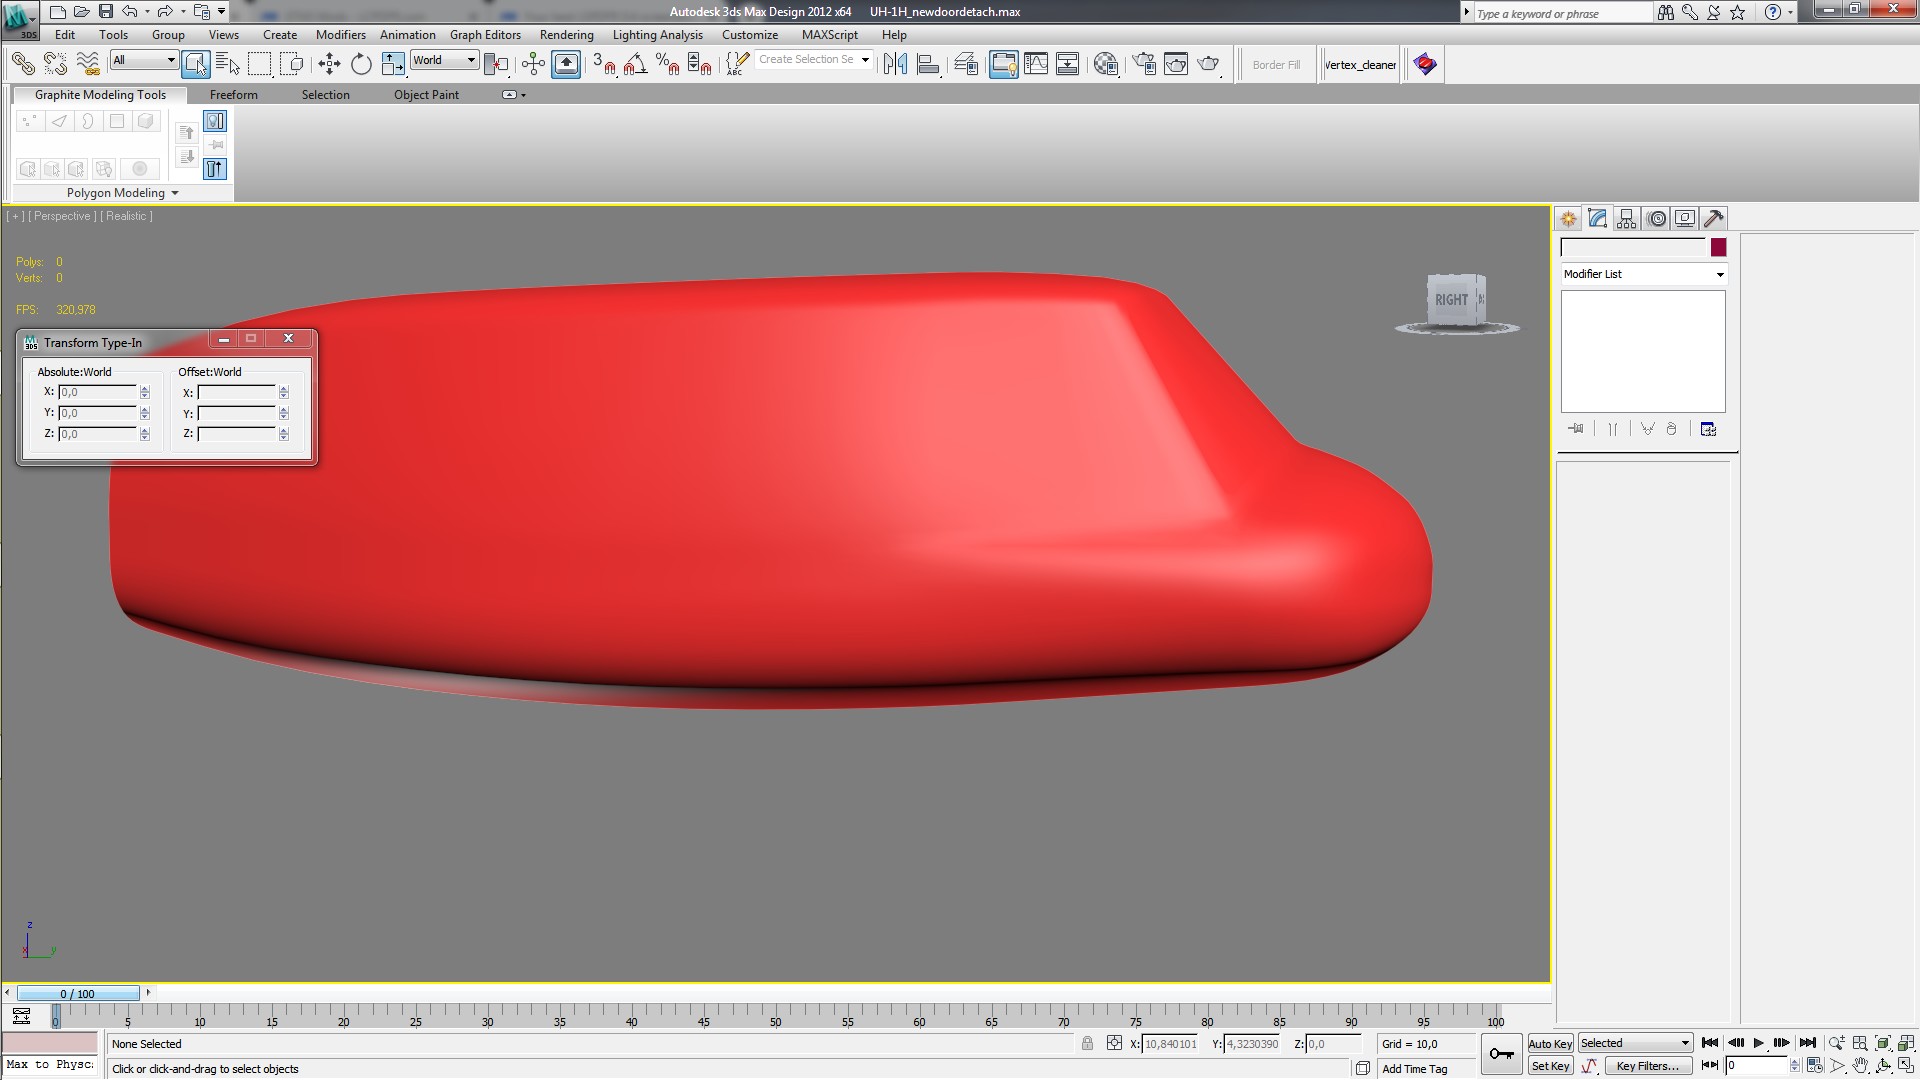Toggle Angle Snap on the toolbar
This screenshot has height=1080, width=1920.
click(x=635, y=64)
